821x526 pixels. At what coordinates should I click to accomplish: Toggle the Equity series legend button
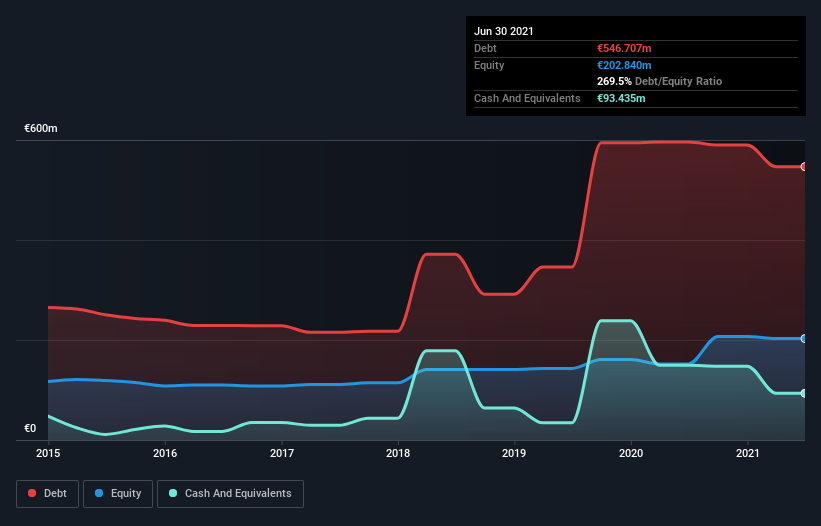[x=118, y=494]
